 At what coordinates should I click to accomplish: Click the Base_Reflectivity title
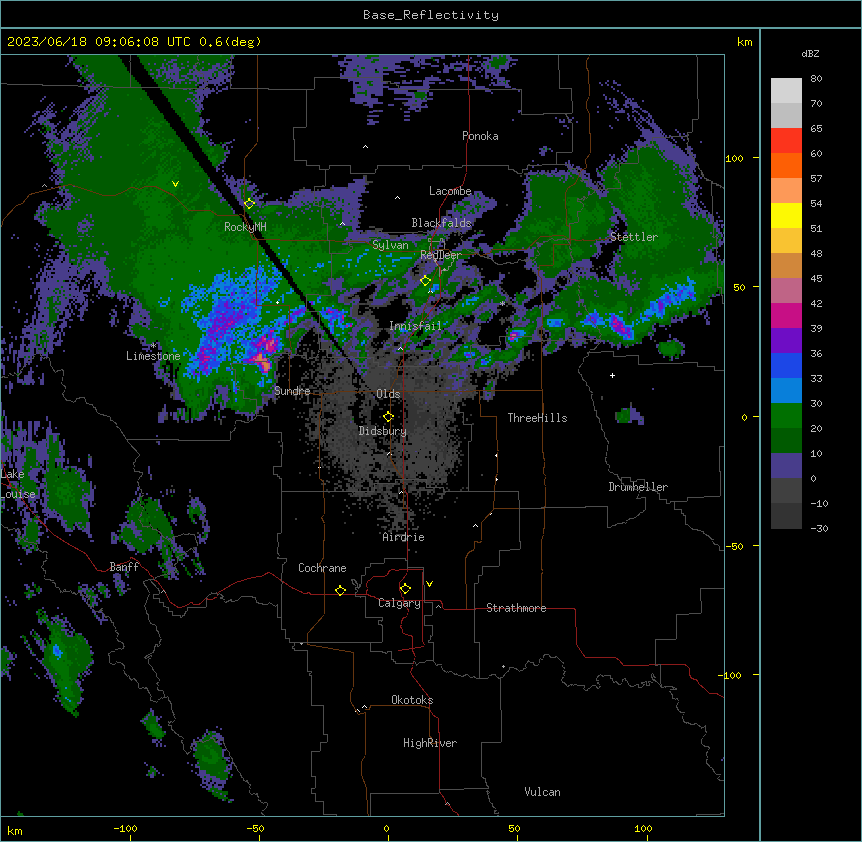(x=431, y=15)
